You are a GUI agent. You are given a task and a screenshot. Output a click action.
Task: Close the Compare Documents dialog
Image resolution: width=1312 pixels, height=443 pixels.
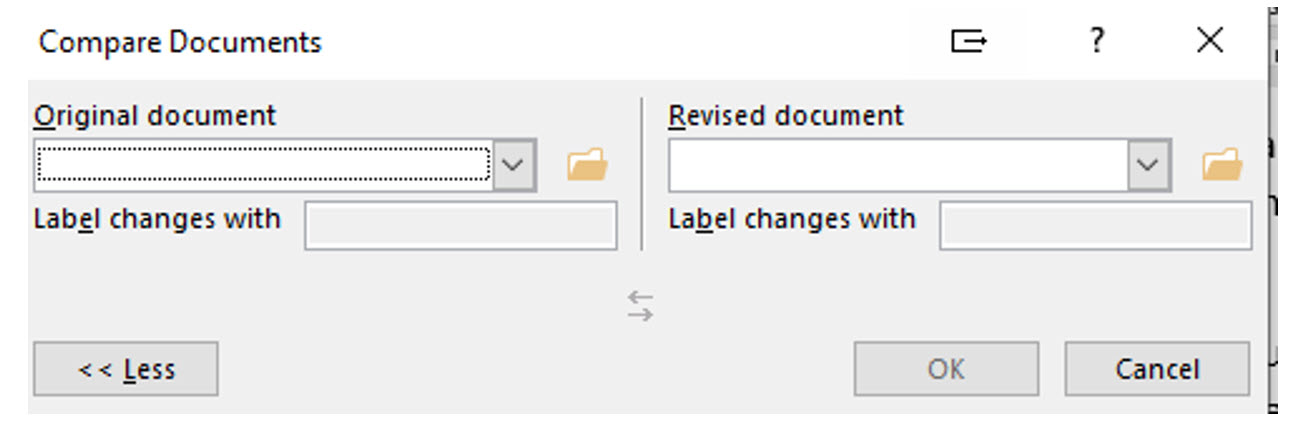coord(1210,41)
